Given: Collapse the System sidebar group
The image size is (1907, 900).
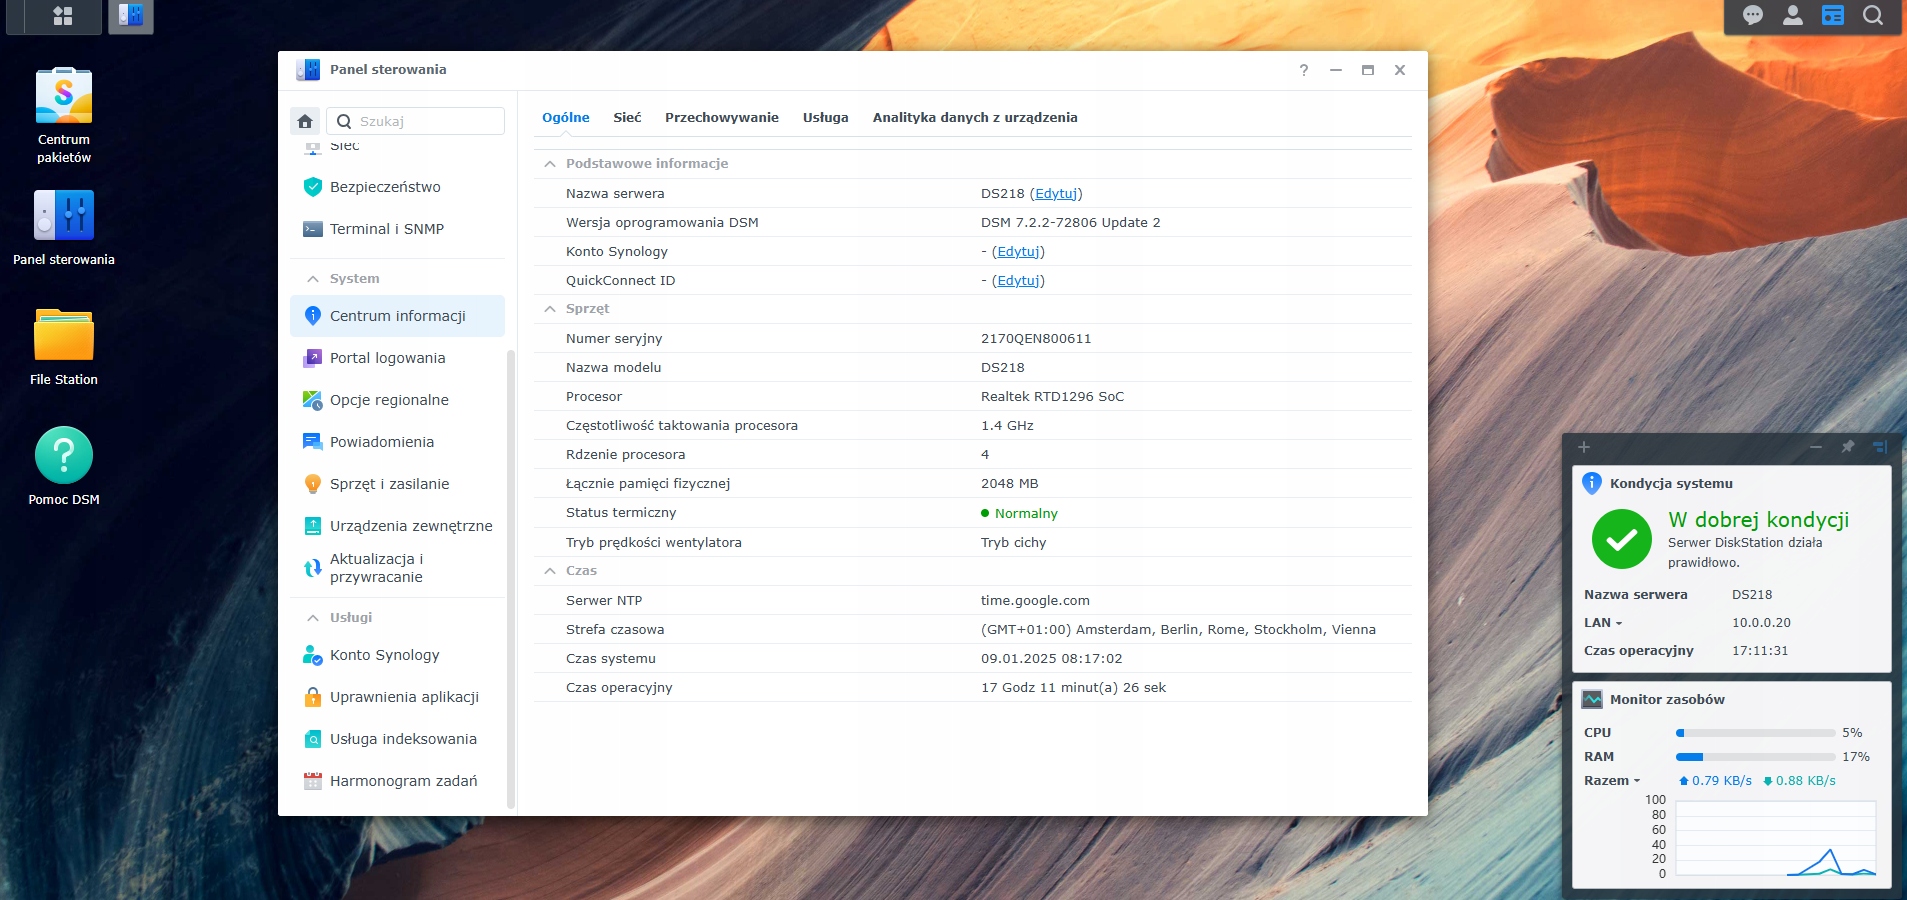Looking at the screenshot, I should point(313,279).
